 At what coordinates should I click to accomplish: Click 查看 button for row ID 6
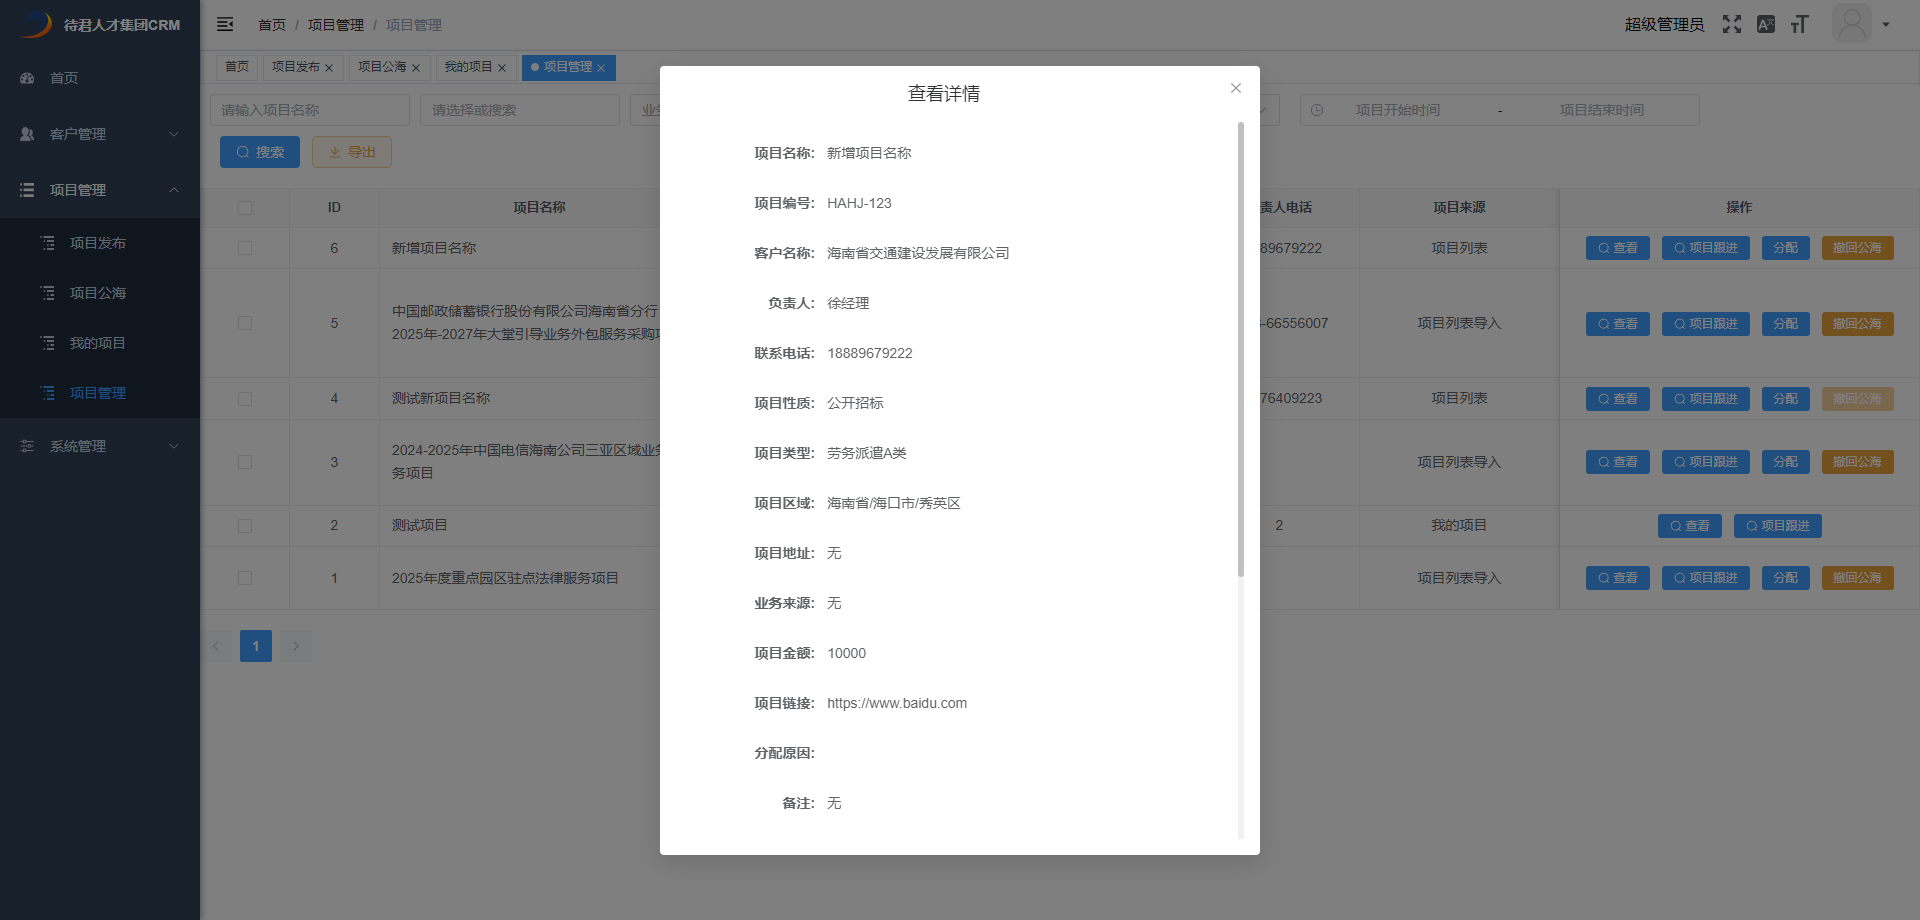[1618, 248]
